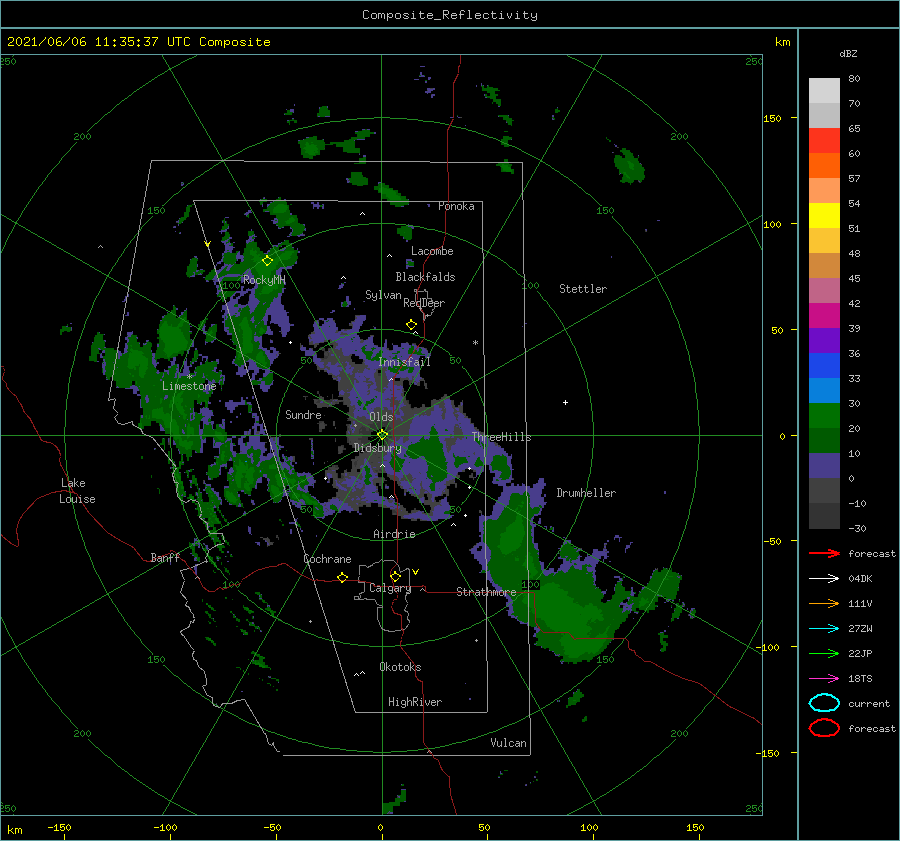
Task: Click the yellow diamond marker below RedDeer
Action: pos(411,325)
